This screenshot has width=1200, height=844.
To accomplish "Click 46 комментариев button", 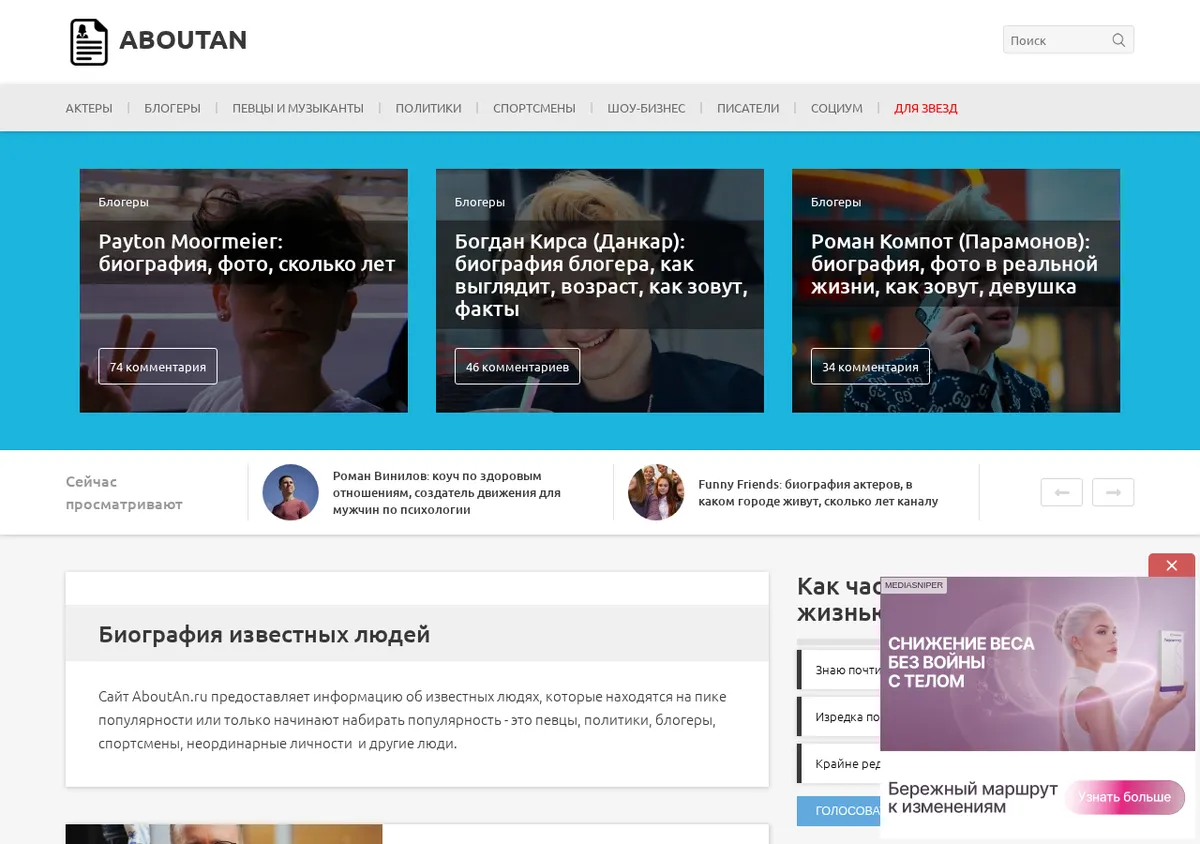I will pos(517,367).
